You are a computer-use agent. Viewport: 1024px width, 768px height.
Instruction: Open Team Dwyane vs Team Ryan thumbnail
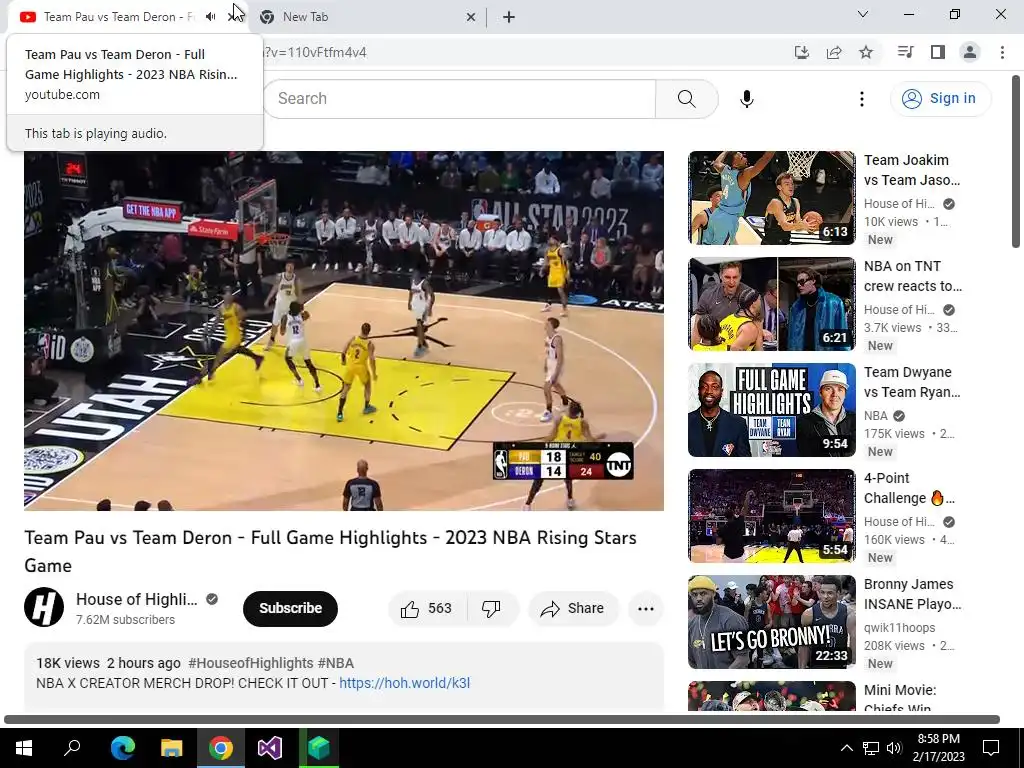tap(771, 409)
